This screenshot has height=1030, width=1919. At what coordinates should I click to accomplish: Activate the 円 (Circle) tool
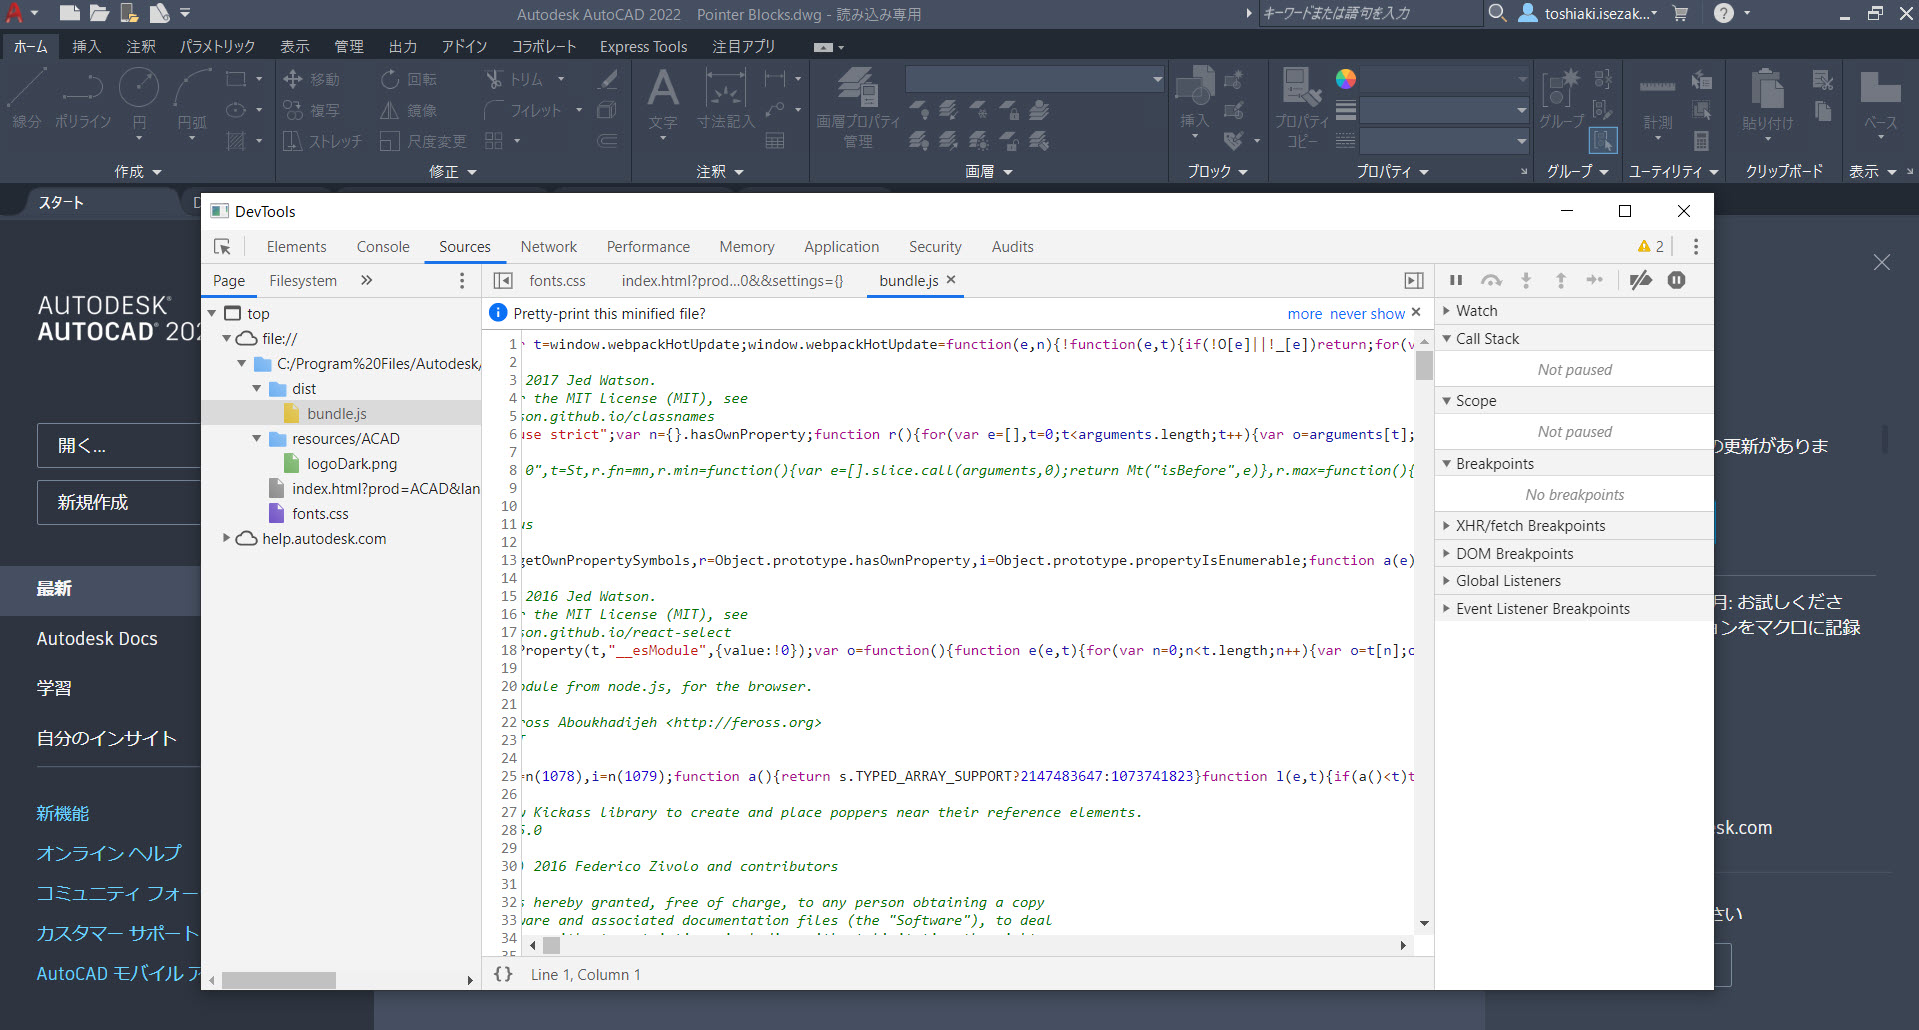(x=139, y=100)
